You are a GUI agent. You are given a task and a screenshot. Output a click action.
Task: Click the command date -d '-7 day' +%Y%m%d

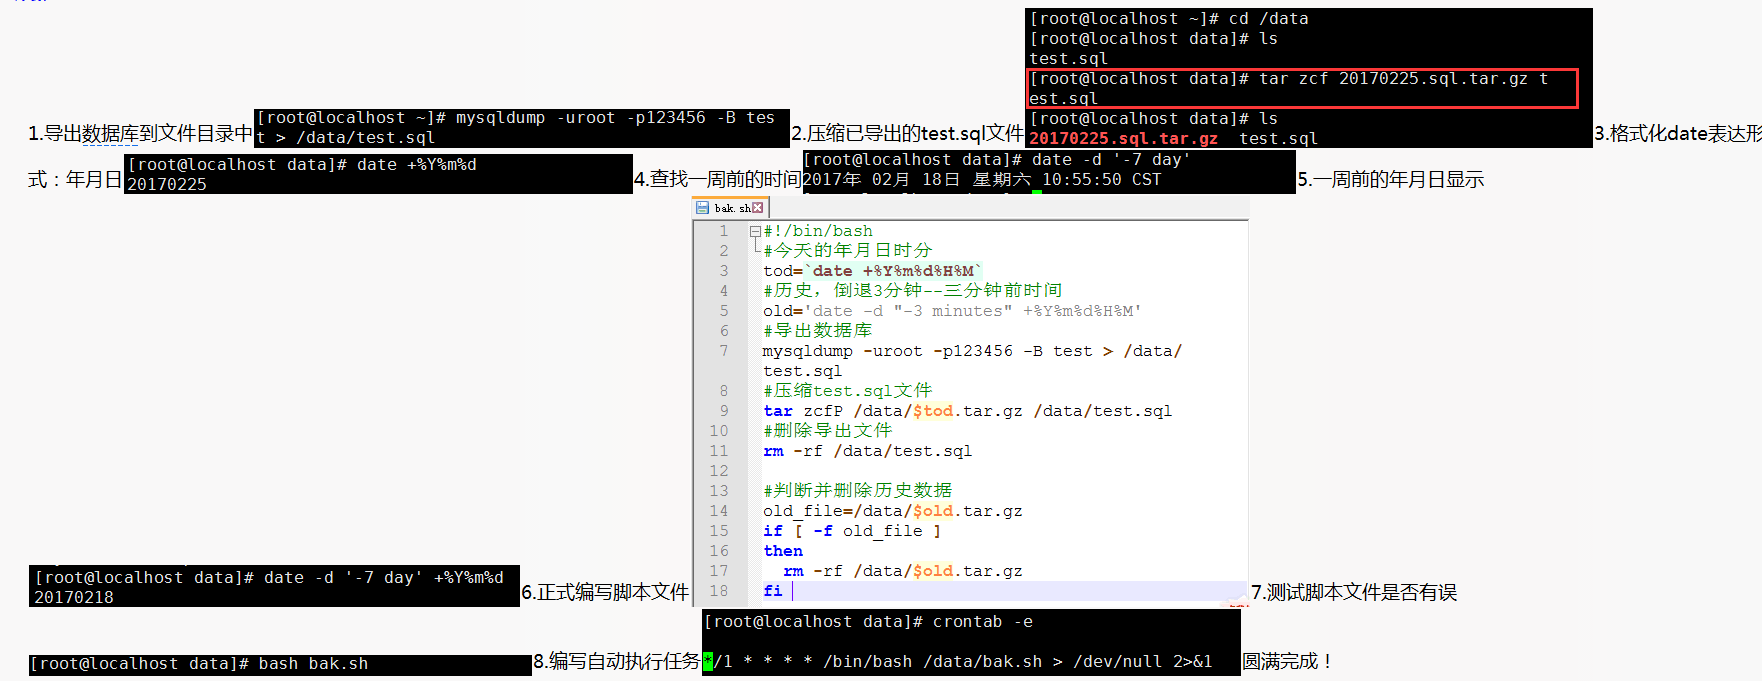[x=384, y=578]
